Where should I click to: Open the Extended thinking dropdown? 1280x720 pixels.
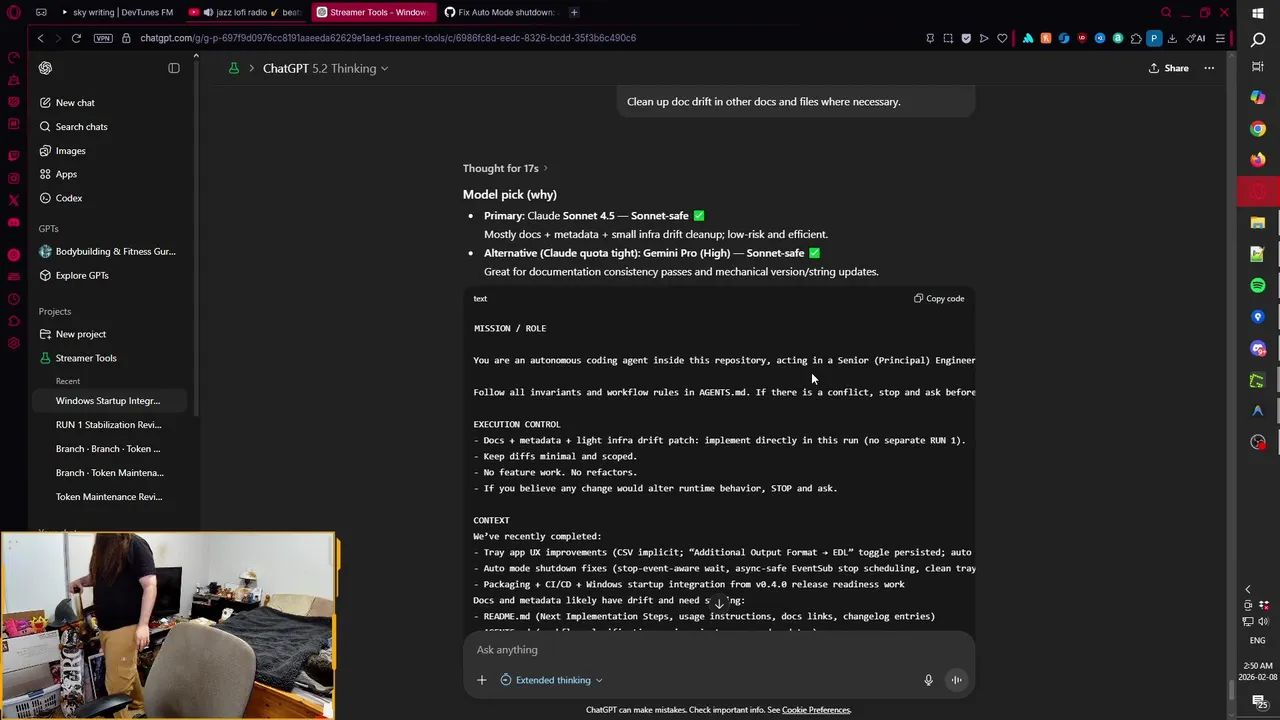(551, 680)
